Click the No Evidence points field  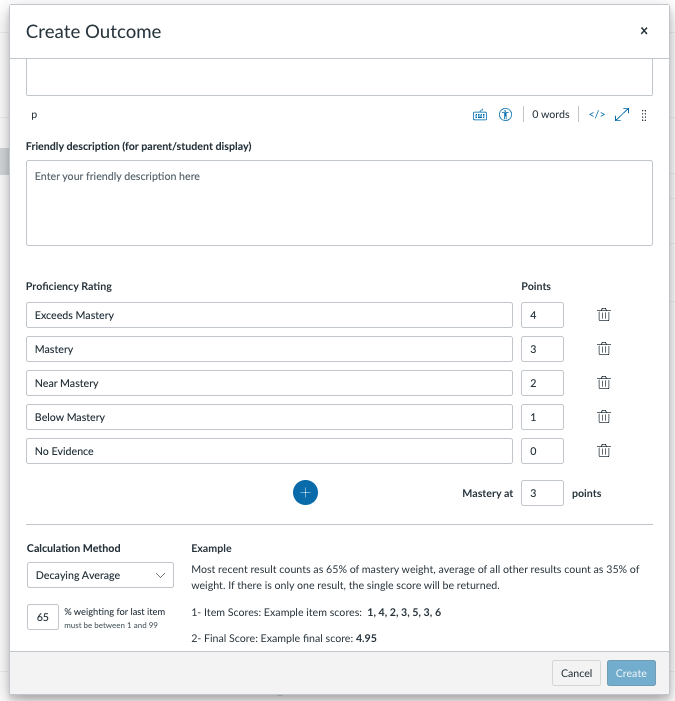[542, 451]
